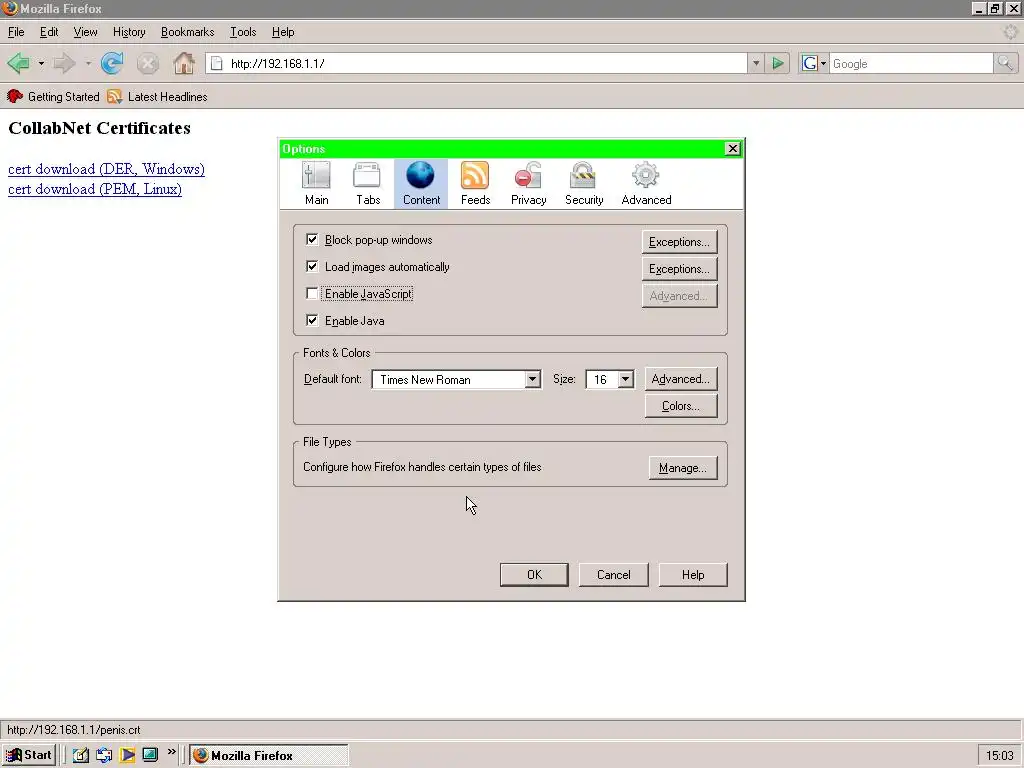Toggle Load images automatically checkbox

(312, 266)
